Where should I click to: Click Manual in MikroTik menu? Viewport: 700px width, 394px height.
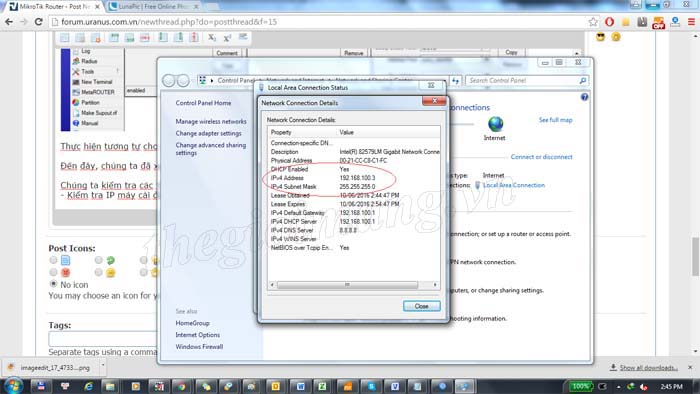89,123
